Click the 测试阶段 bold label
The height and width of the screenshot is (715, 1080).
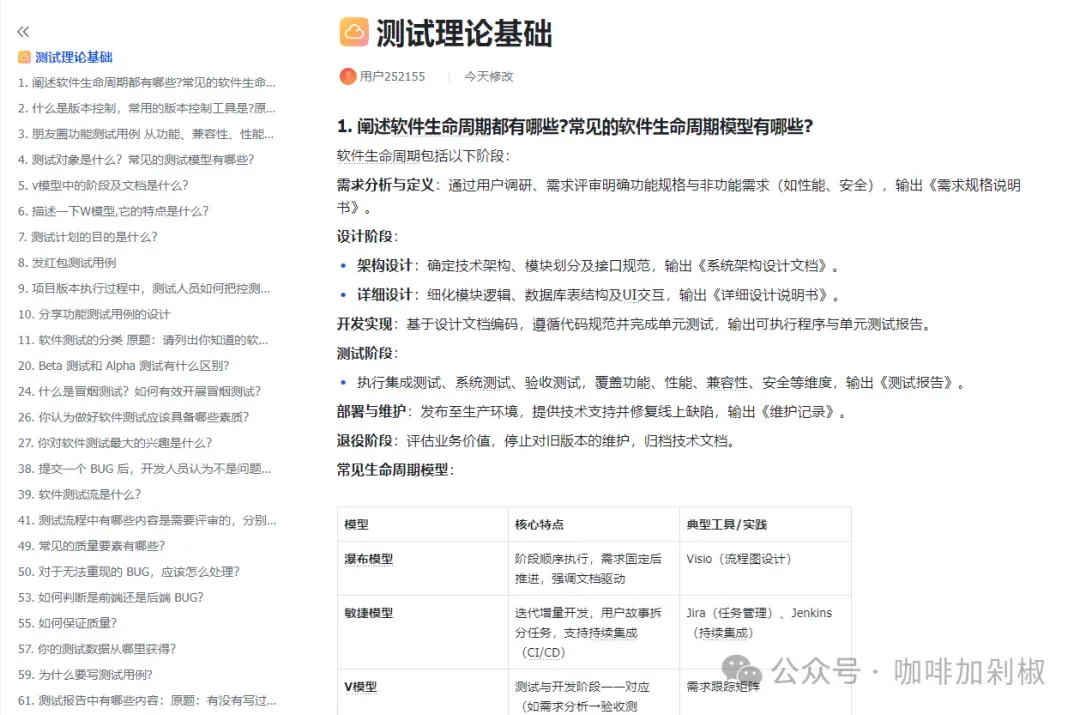coord(364,353)
